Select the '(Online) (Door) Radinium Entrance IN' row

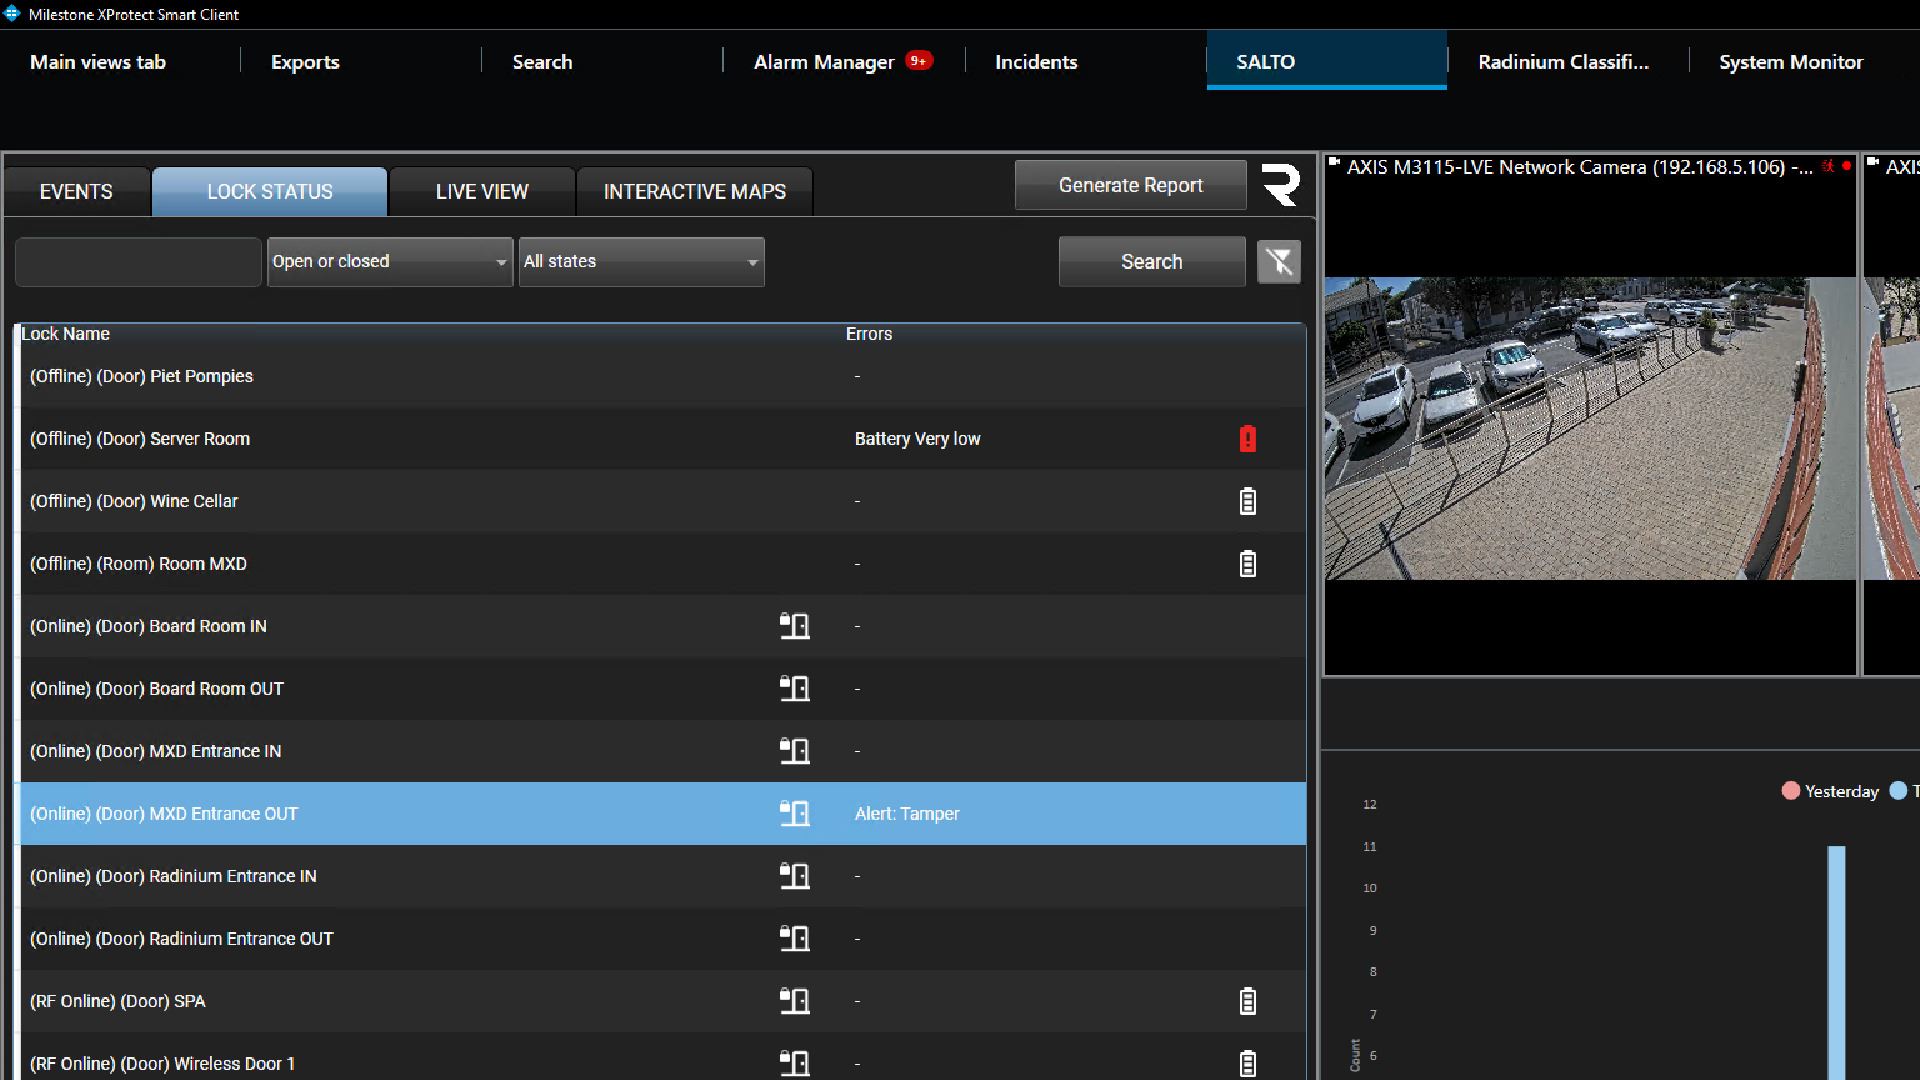pyautogui.click(x=663, y=876)
